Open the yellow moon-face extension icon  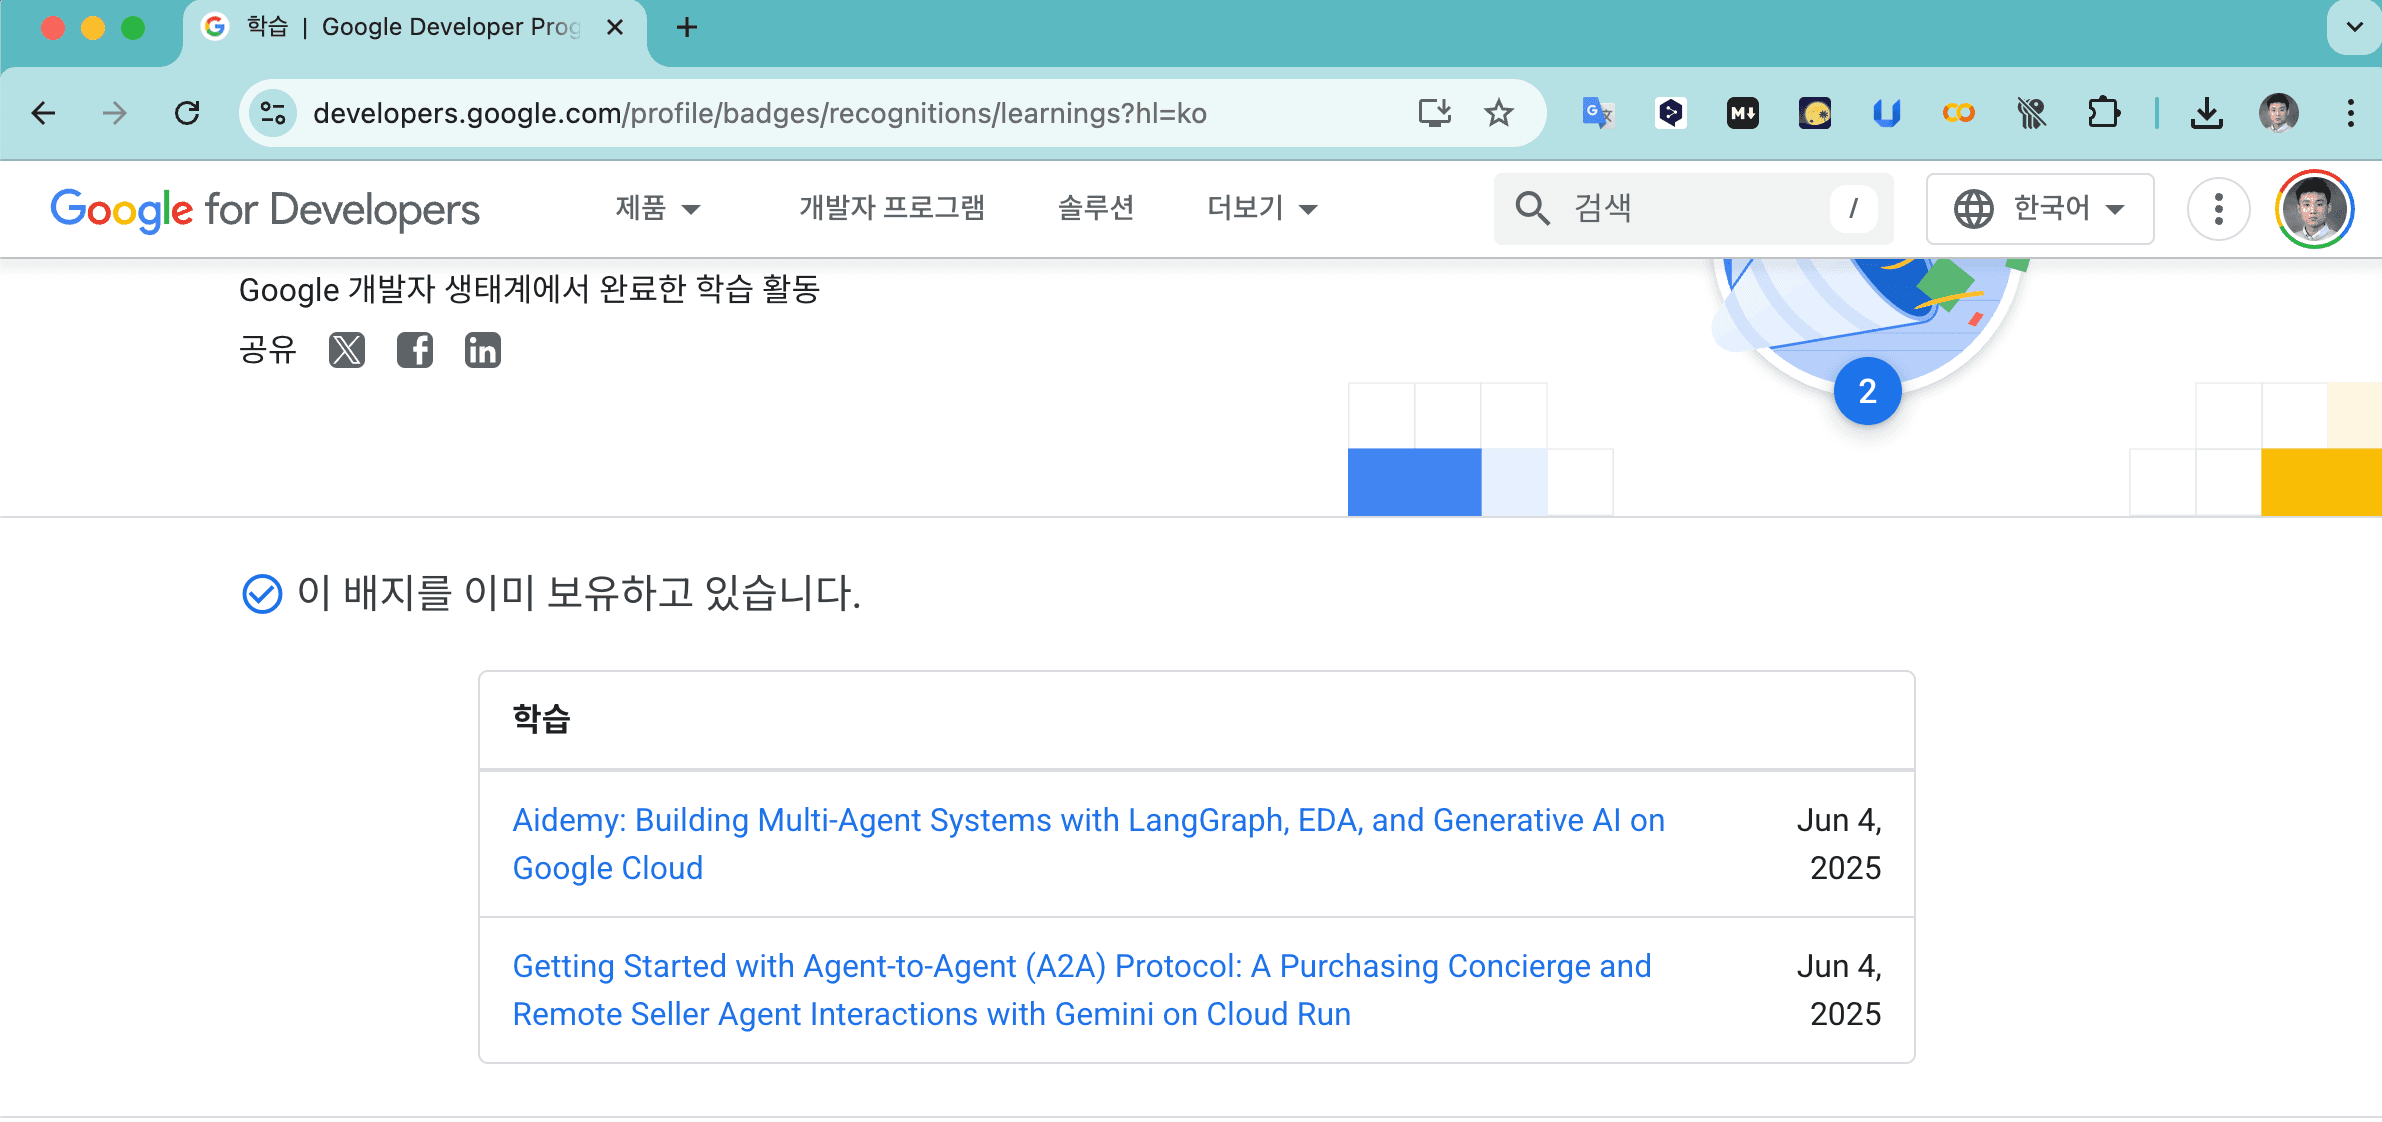tap(1814, 113)
